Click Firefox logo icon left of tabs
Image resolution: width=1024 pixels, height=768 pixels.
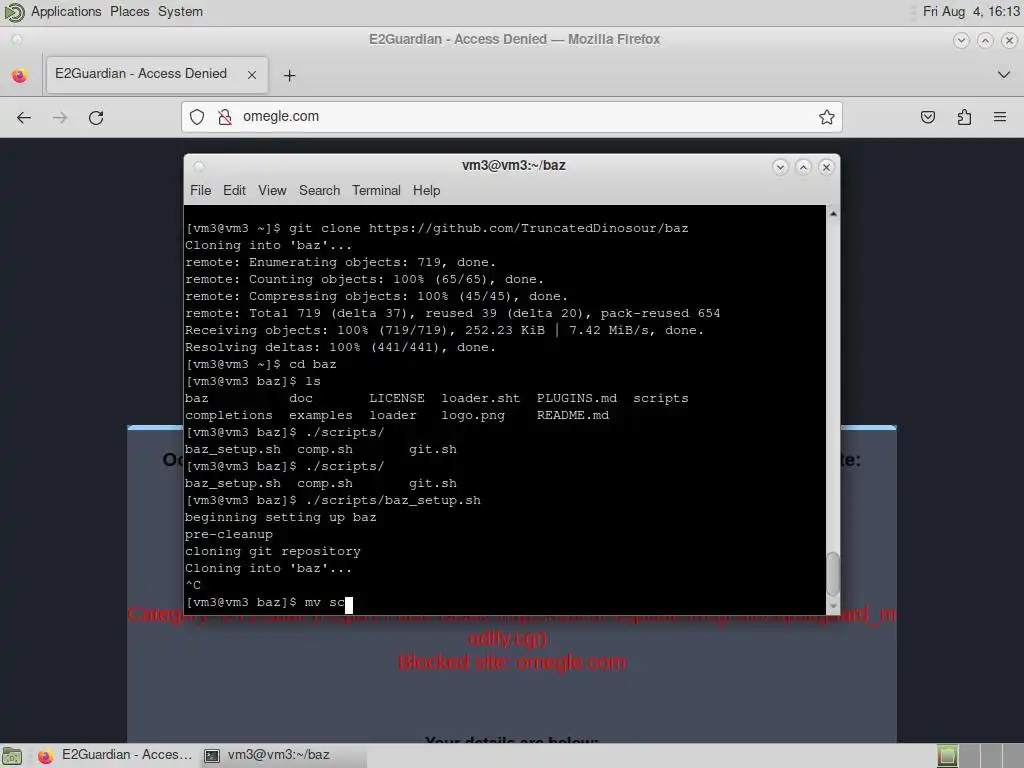[20, 75]
